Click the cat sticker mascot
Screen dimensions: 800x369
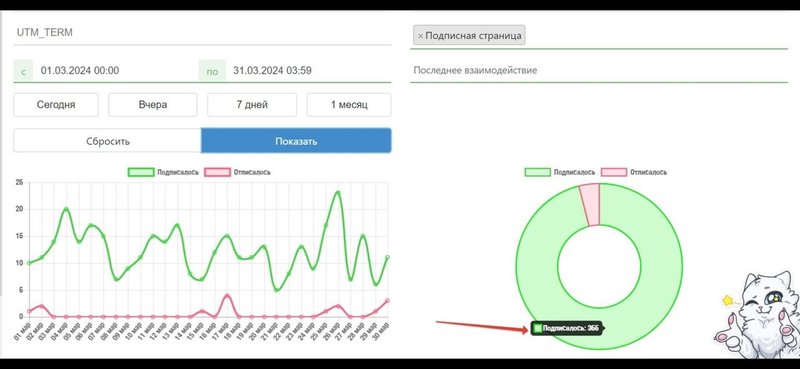pyautogui.click(x=759, y=315)
